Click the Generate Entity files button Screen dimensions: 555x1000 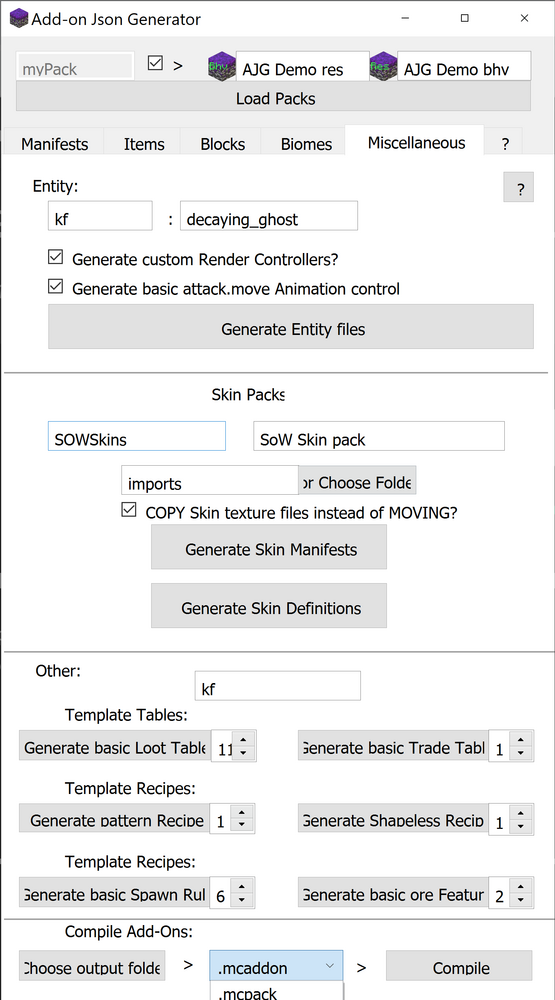[x=291, y=327]
